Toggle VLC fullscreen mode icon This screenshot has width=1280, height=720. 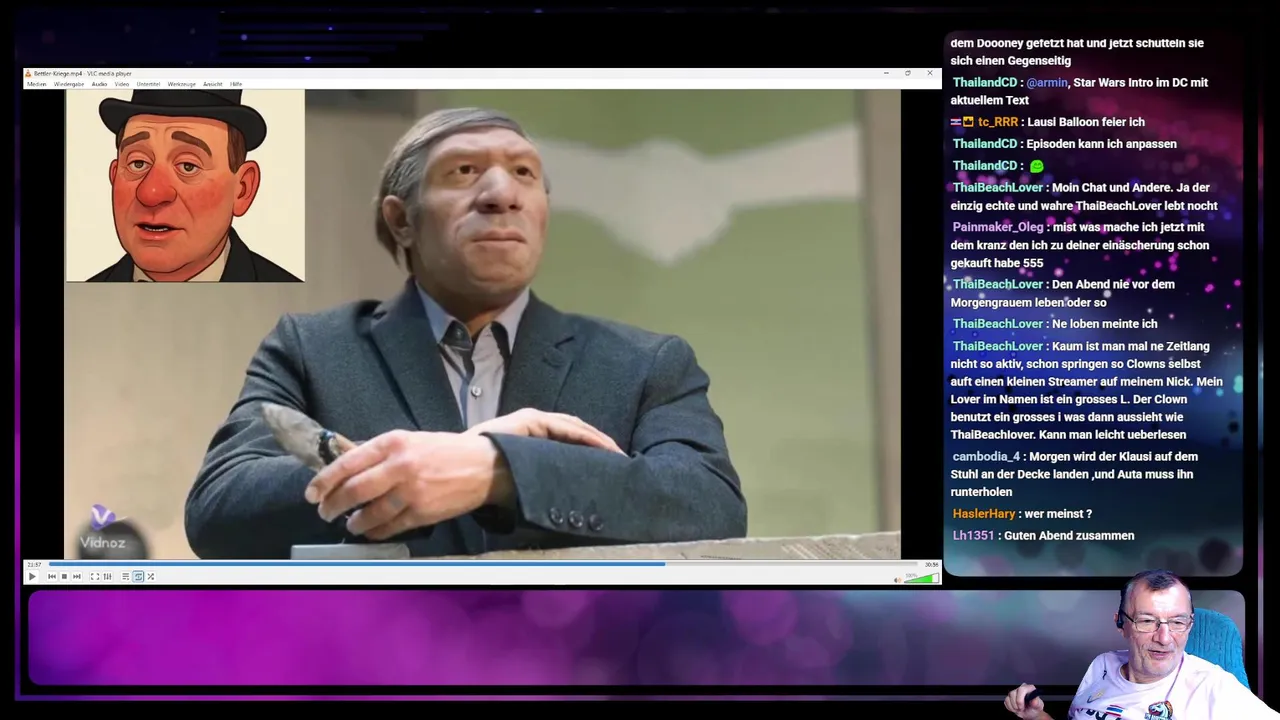pyautogui.click(x=95, y=576)
